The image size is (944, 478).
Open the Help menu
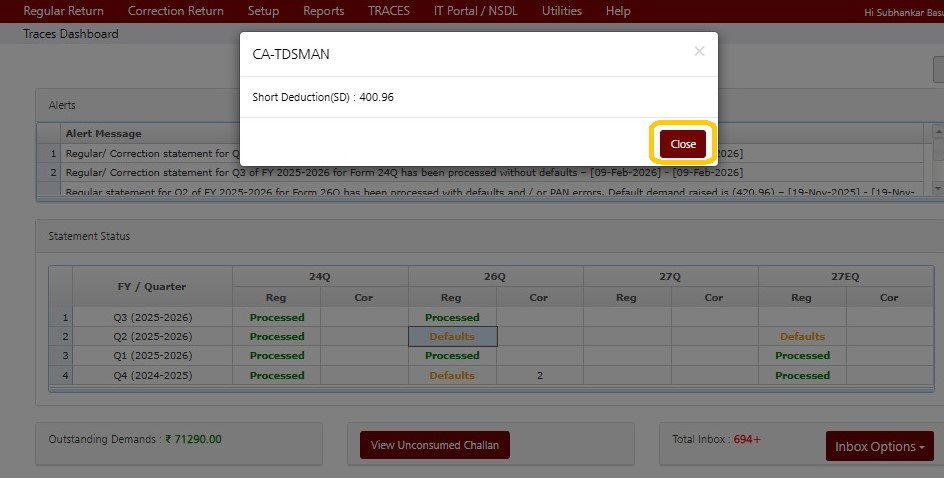618,11
